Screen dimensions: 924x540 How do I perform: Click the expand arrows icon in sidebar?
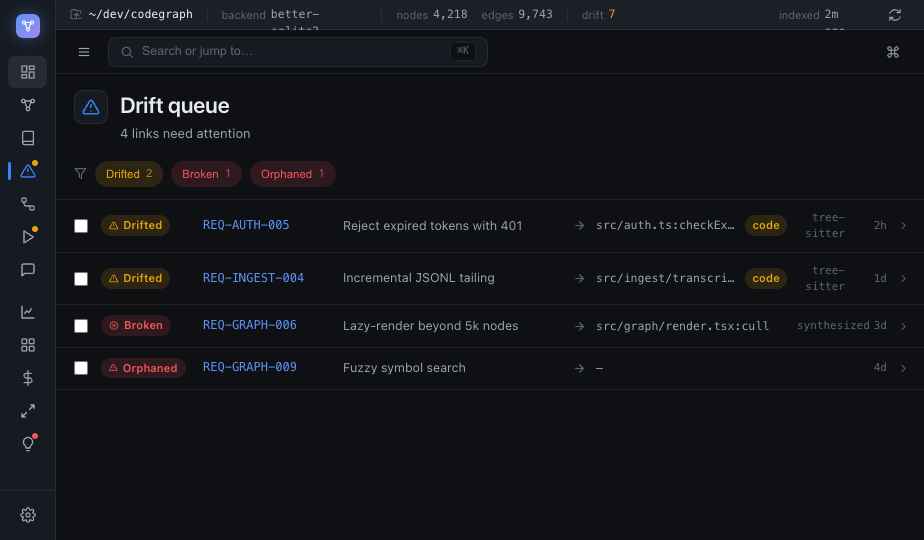28,411
